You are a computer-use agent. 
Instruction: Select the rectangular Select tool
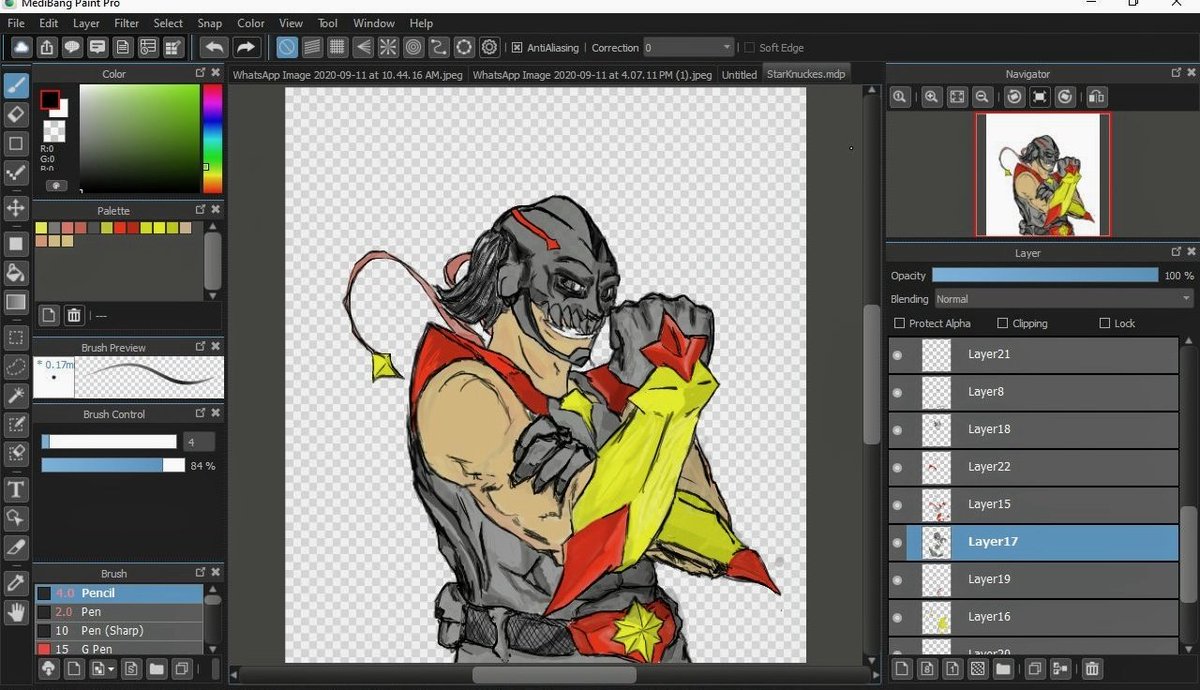click(x=16, y=337)
